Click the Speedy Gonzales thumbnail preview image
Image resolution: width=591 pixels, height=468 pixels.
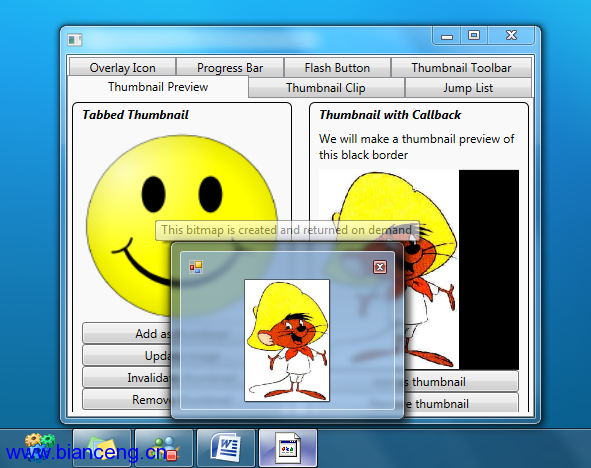pyautogui.click(x=287, y=340)
